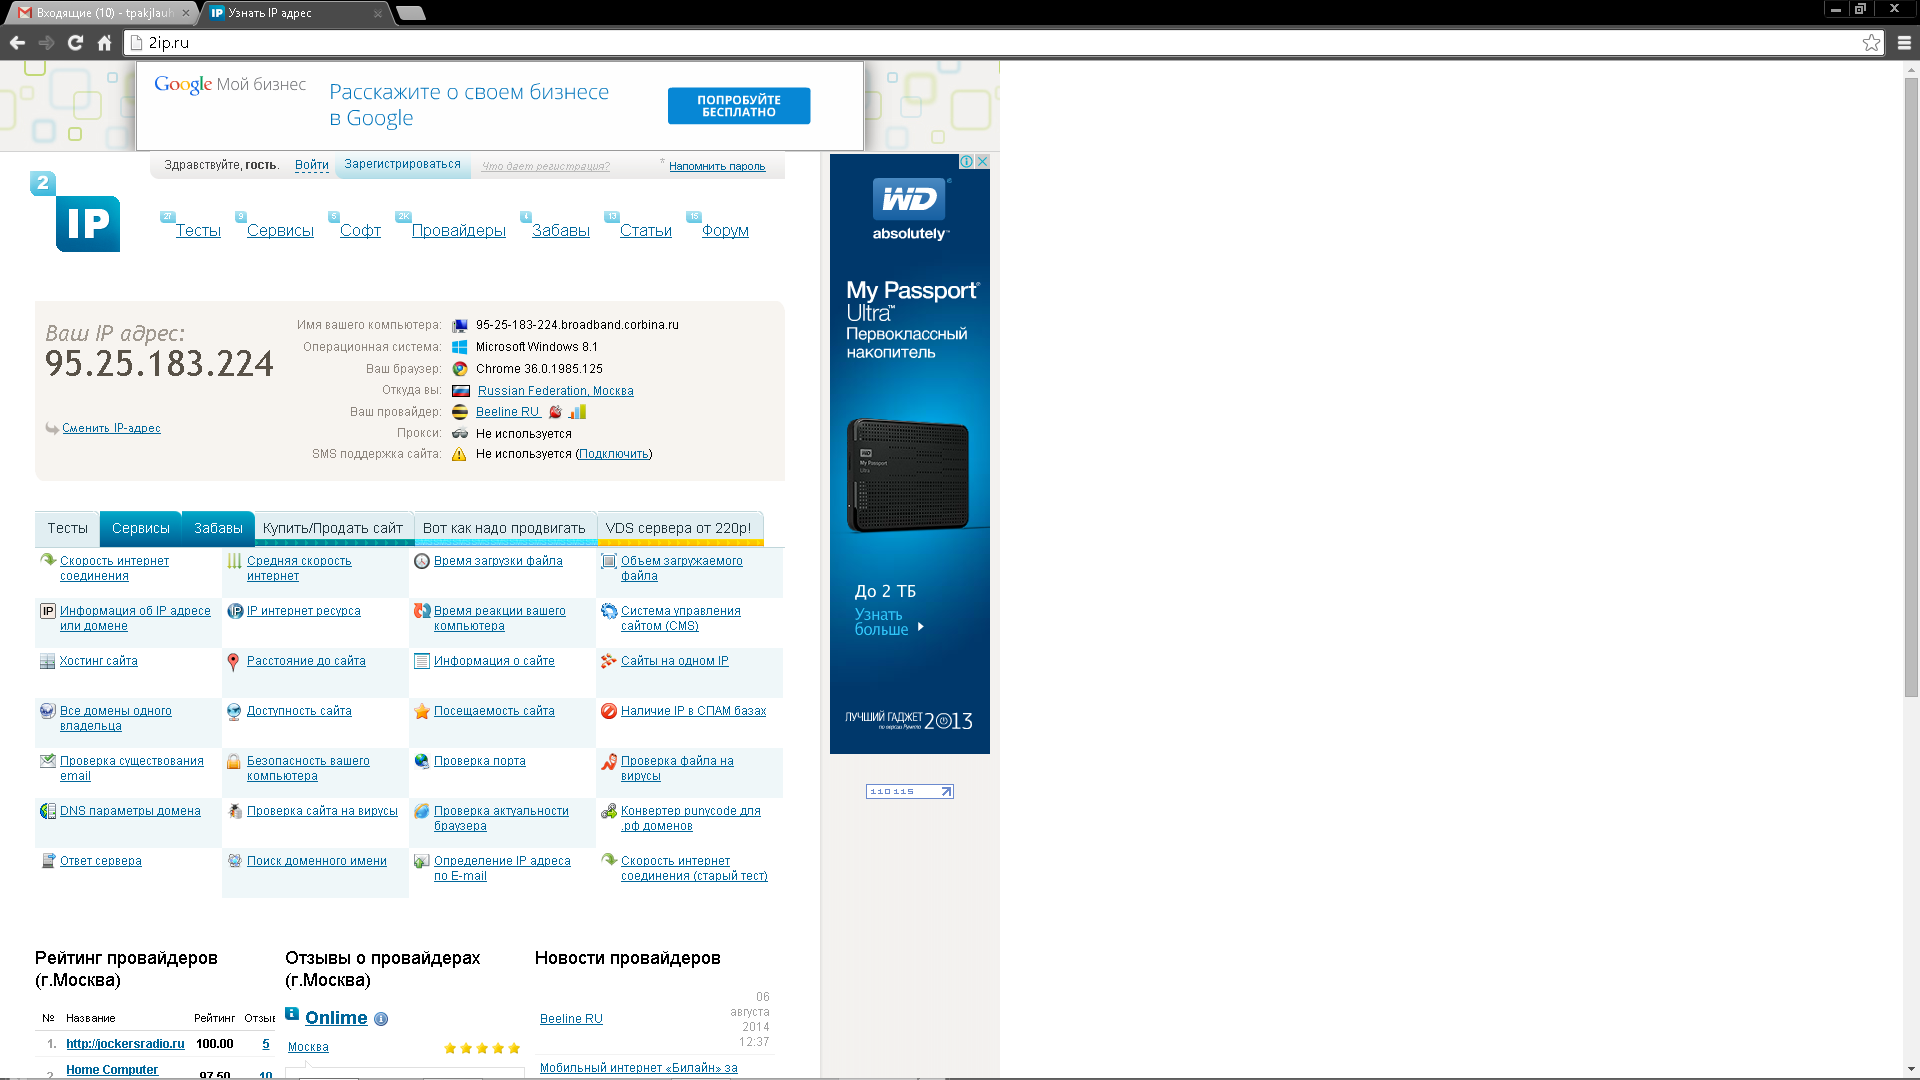Click the browser back arrow

17,43
